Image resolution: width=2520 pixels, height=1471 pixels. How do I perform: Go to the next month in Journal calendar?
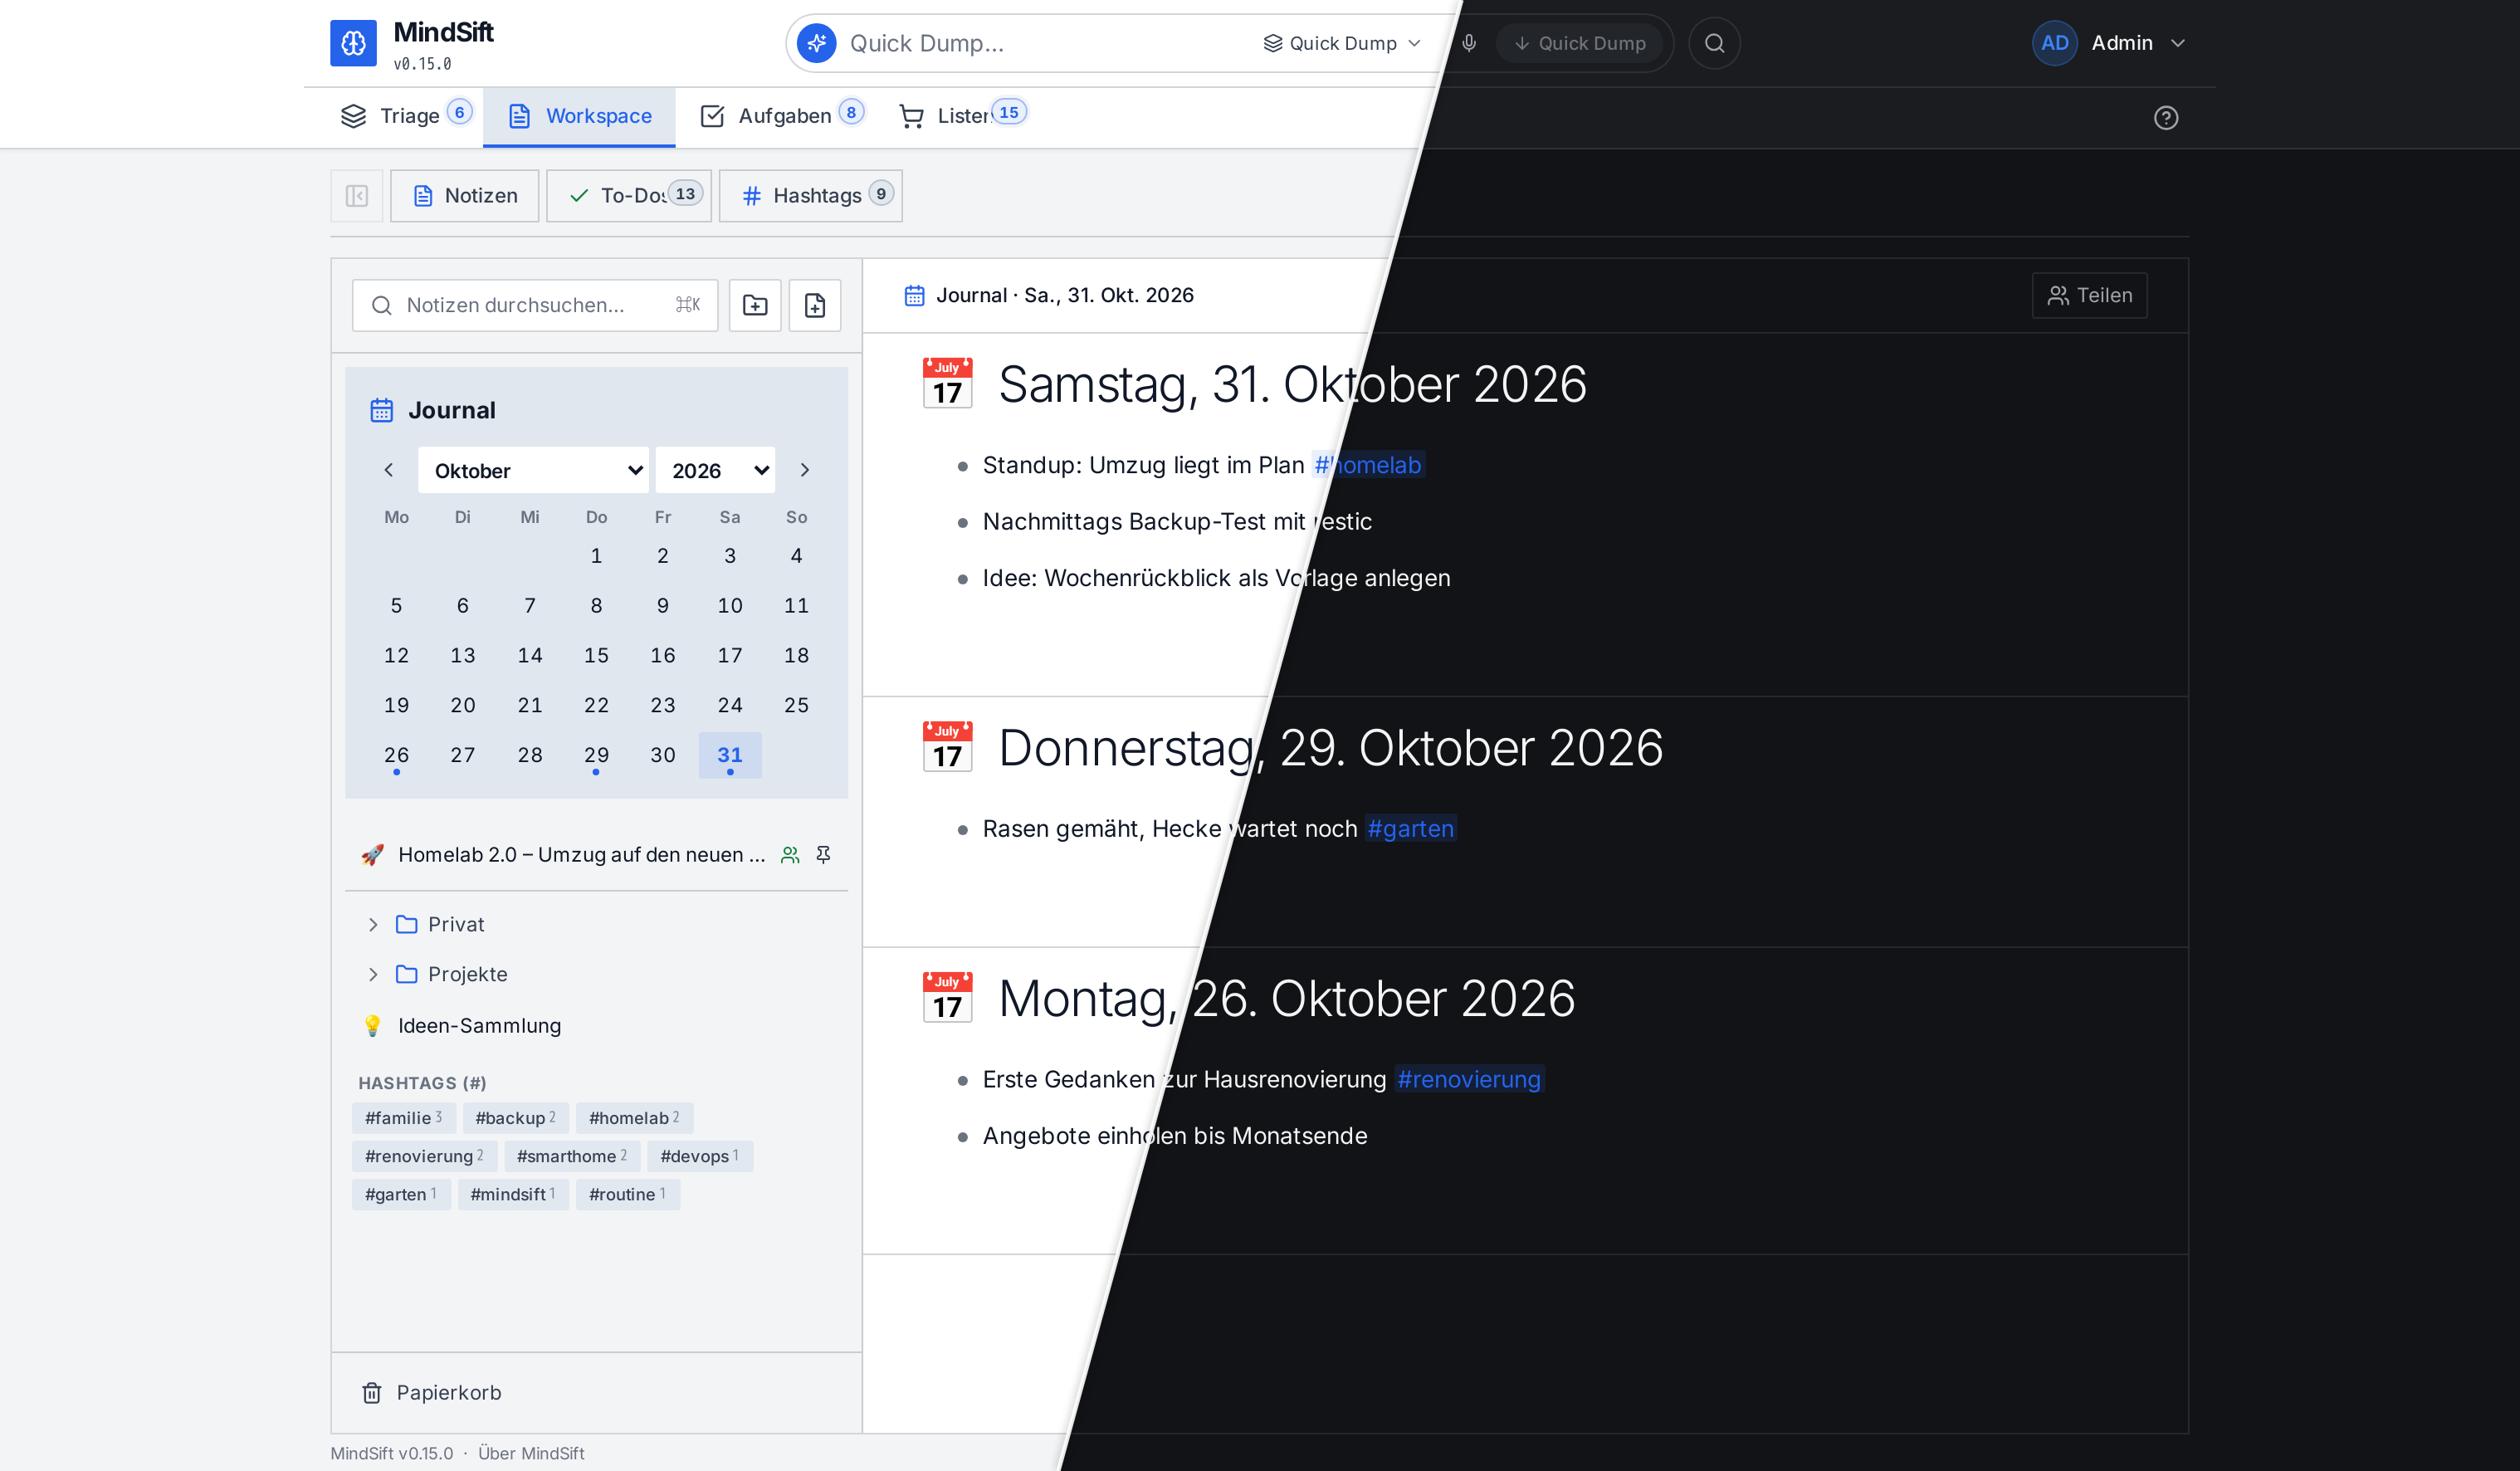click(804, 470)
